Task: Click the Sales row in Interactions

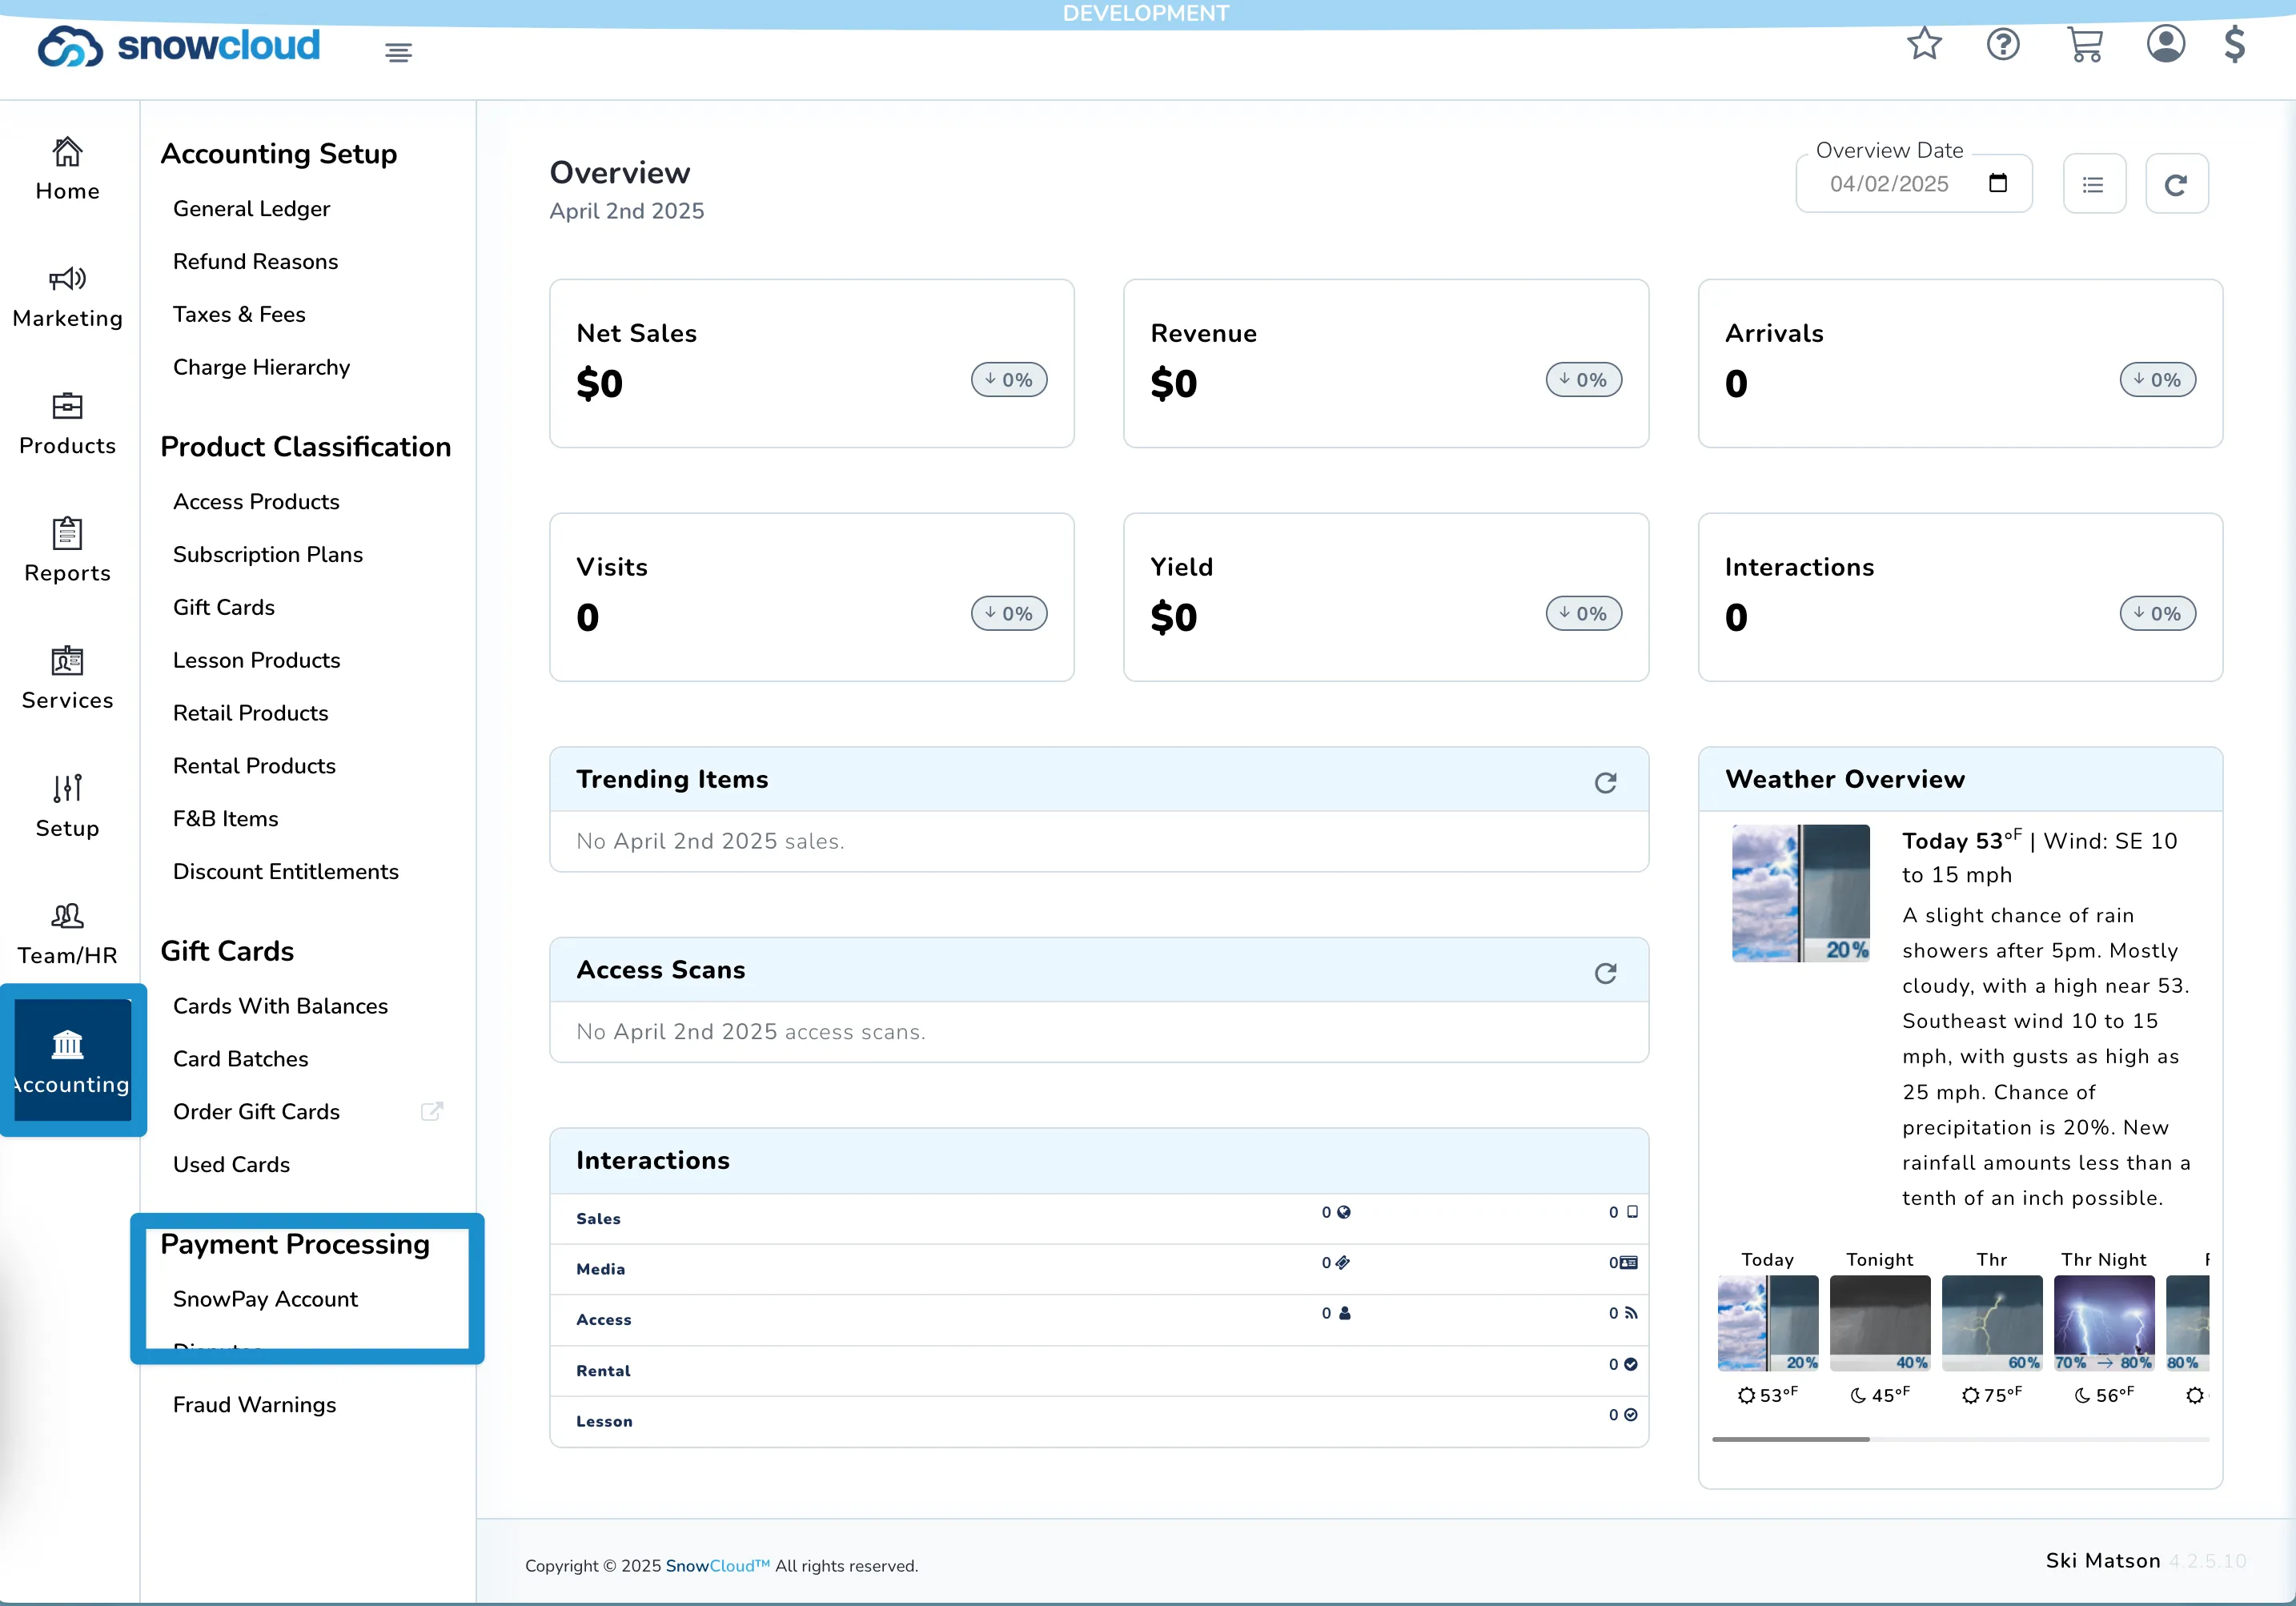Action: click(1098, 1219)
